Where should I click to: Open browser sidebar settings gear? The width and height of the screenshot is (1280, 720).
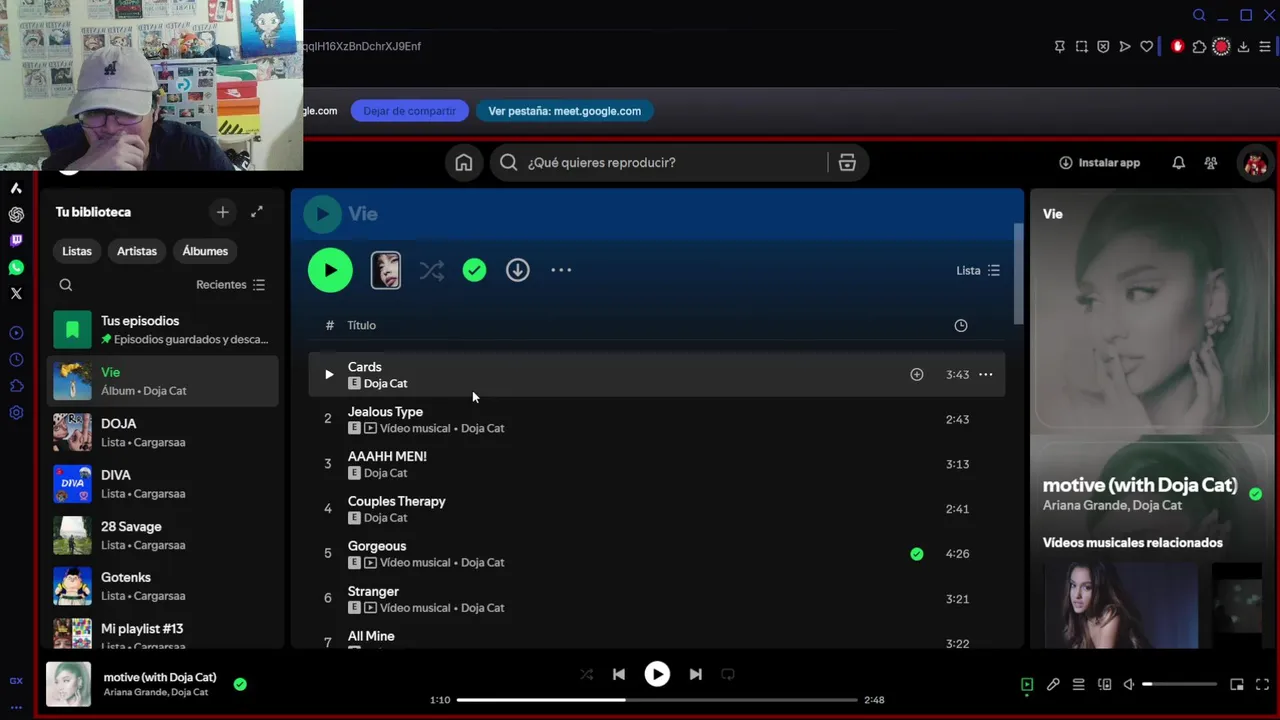point(16,412)
